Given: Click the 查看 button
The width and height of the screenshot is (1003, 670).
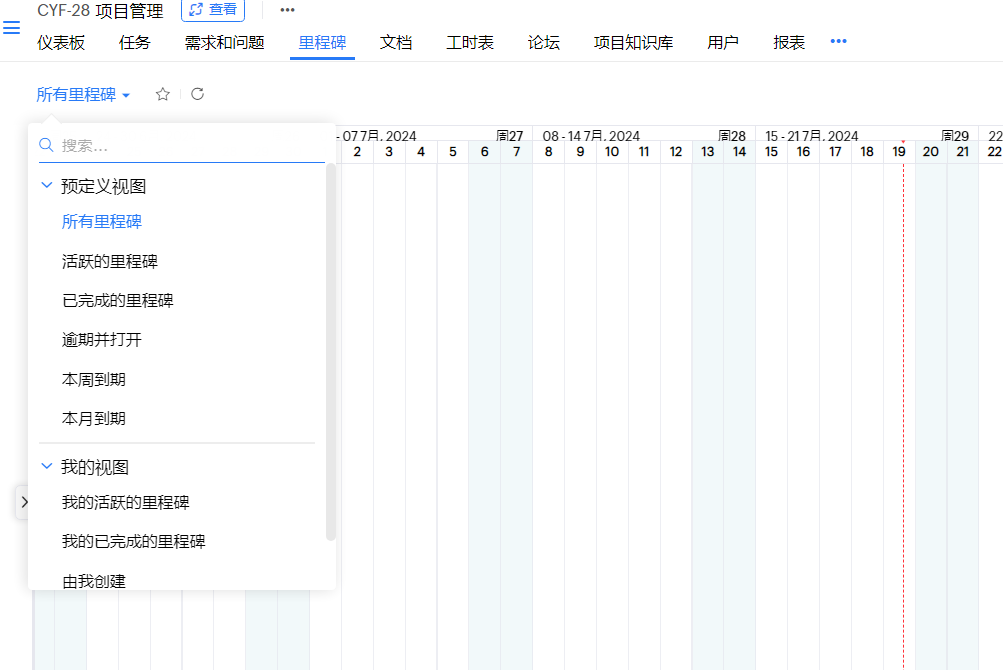Looking at the screenshot, I should click(213, 10).
